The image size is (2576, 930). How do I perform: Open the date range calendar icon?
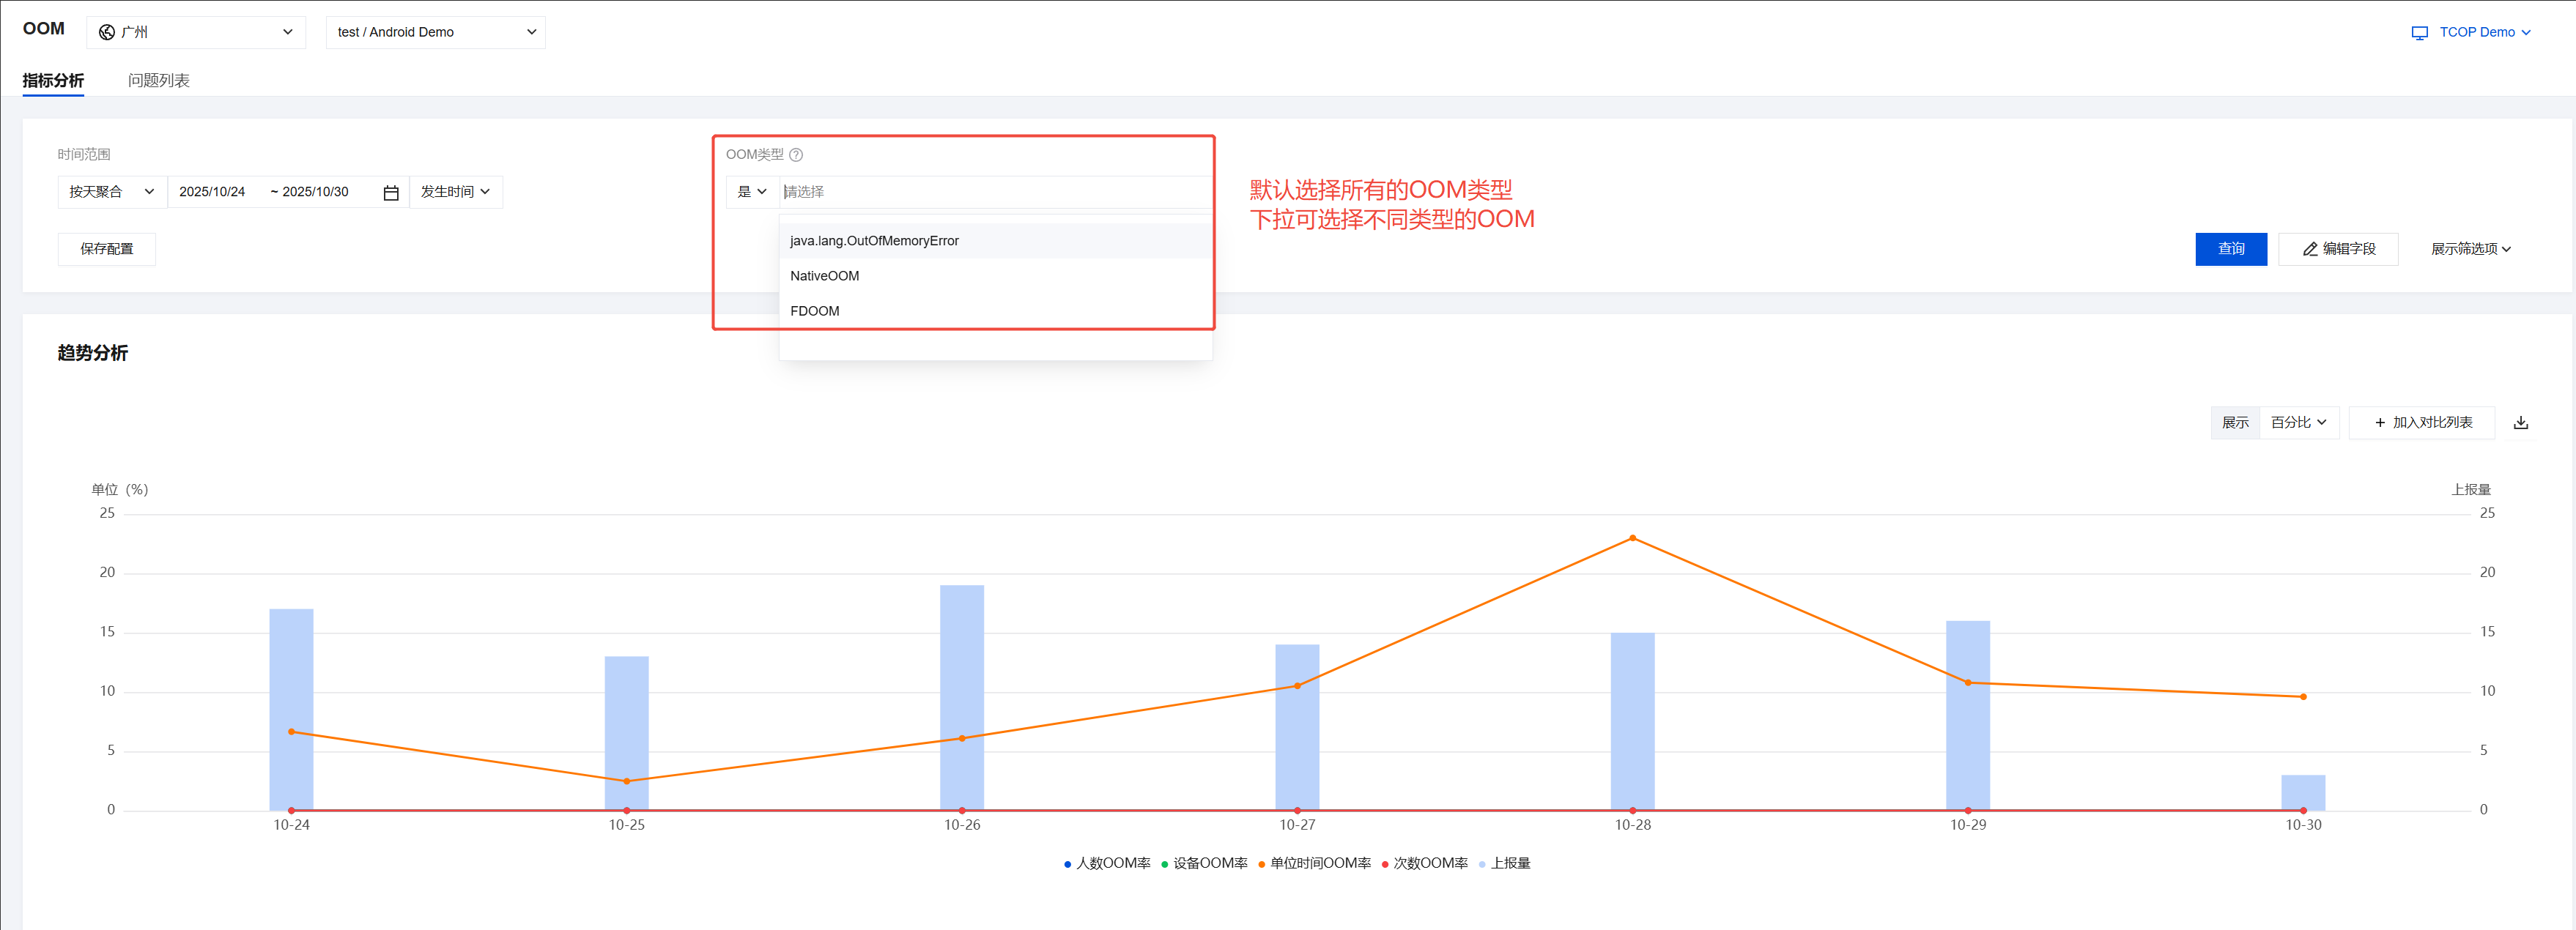[391, 192]
